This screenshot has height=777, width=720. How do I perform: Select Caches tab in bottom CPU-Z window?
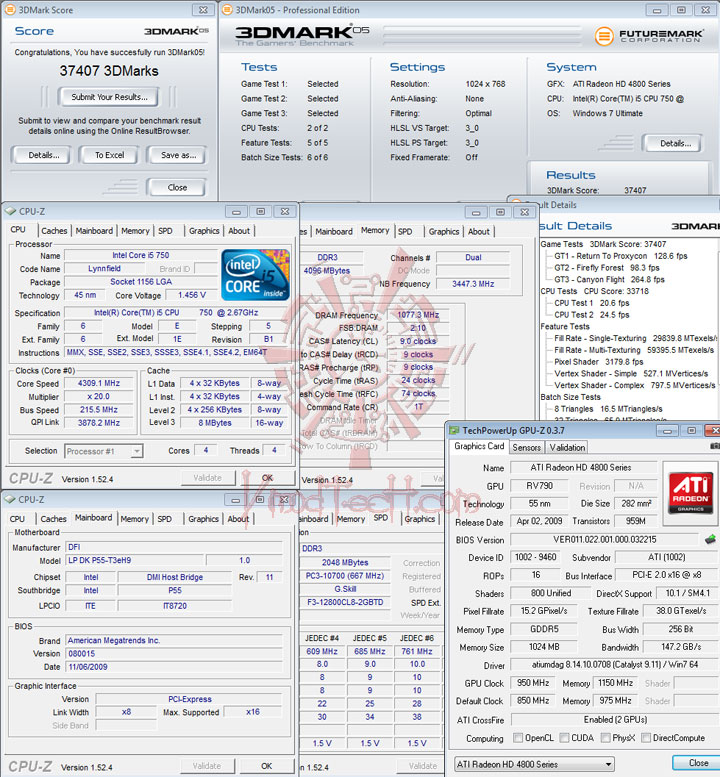(x=53, y=519)
